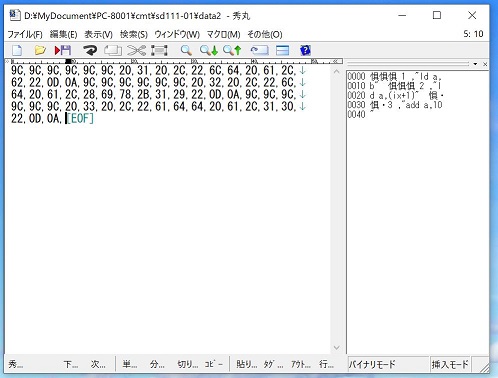Click the ｺﾋﾟｰ function key button
Screen dimensions: 498x378
click(214, 364)
